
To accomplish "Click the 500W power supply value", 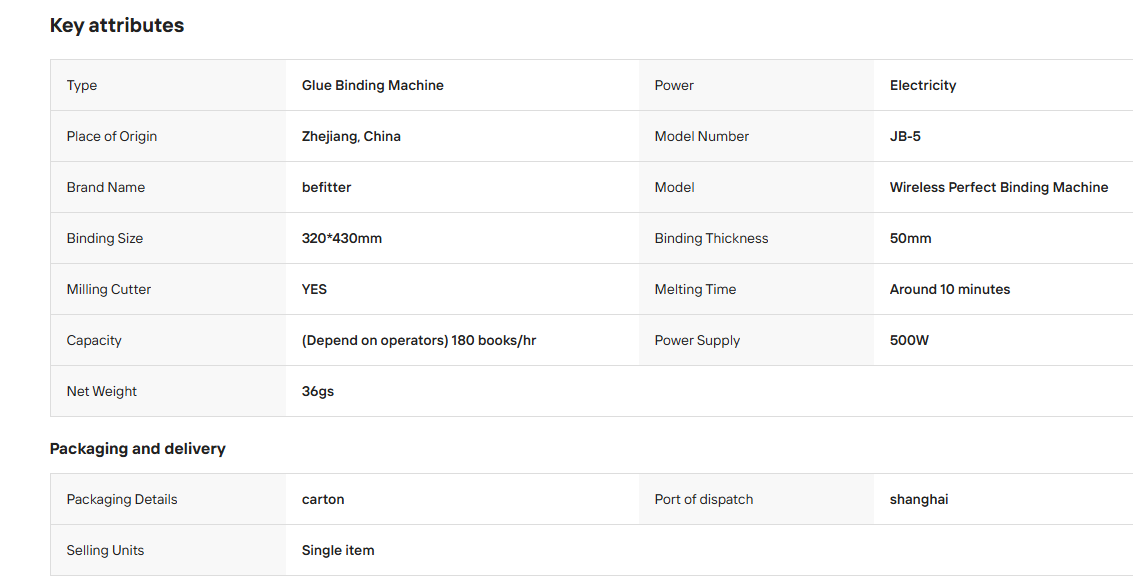I will (909, 340).
